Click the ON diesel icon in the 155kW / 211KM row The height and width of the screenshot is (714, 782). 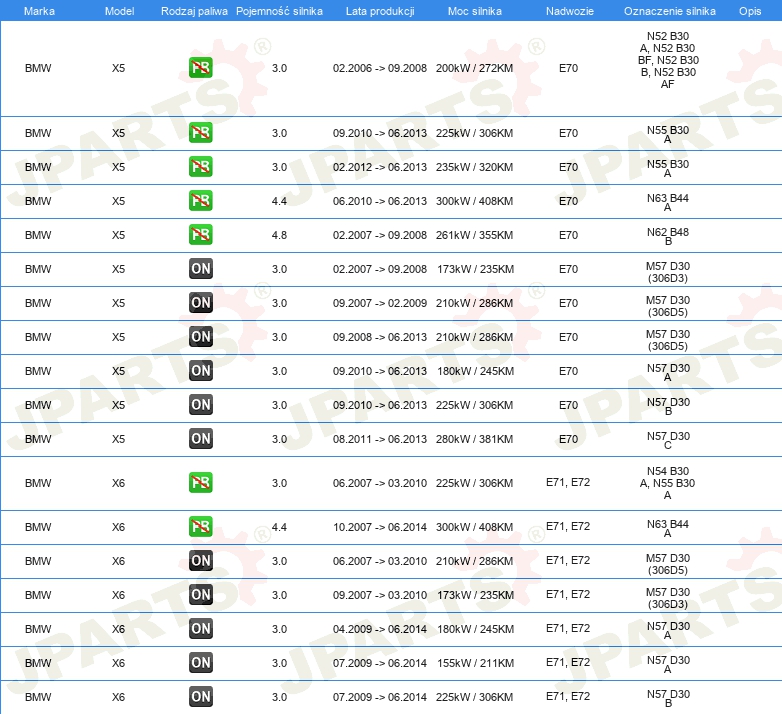[200, 663]
